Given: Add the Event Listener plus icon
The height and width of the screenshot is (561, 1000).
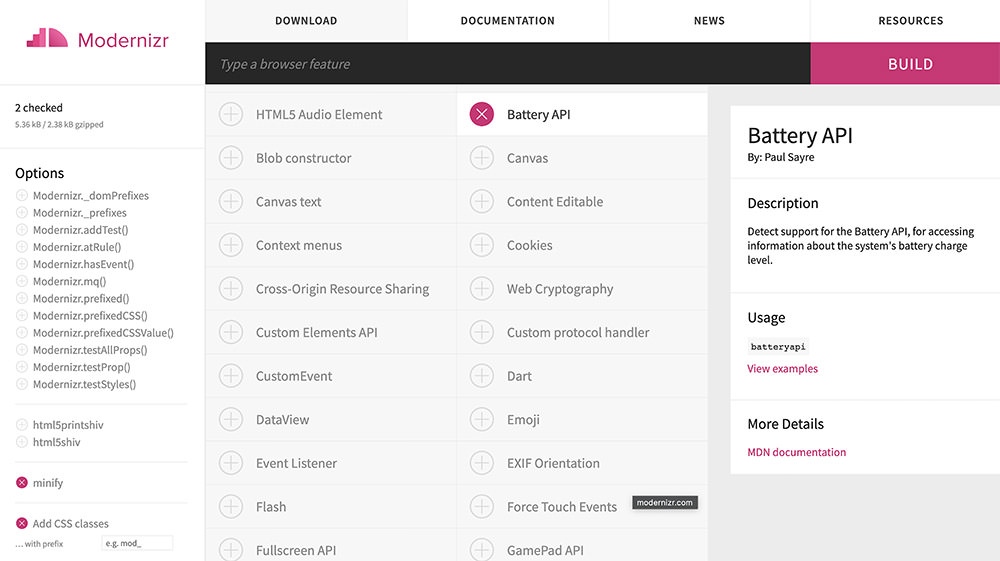Looking at the screenshot, I should tap(231, 463).
